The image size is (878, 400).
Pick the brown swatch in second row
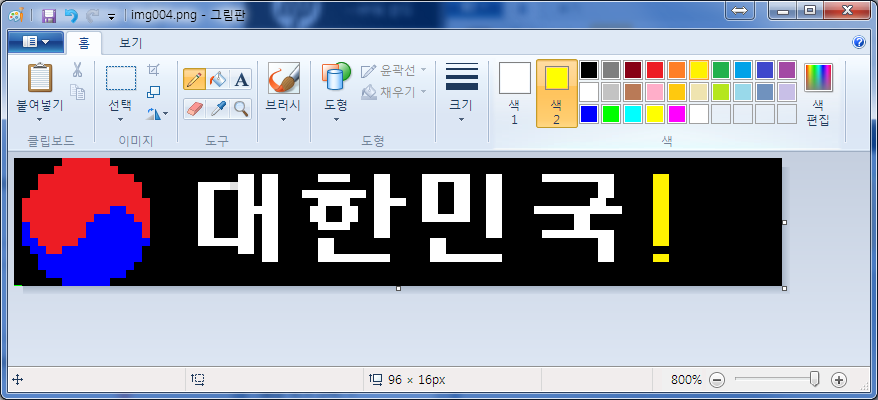click(633, 92)
